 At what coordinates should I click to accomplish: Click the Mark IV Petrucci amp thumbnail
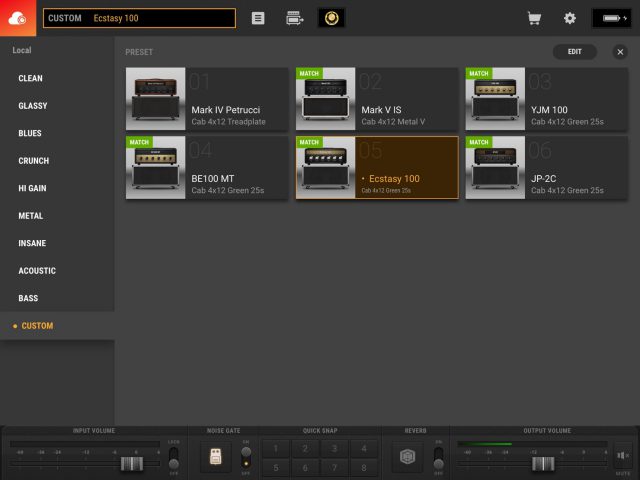coord(156,99)
